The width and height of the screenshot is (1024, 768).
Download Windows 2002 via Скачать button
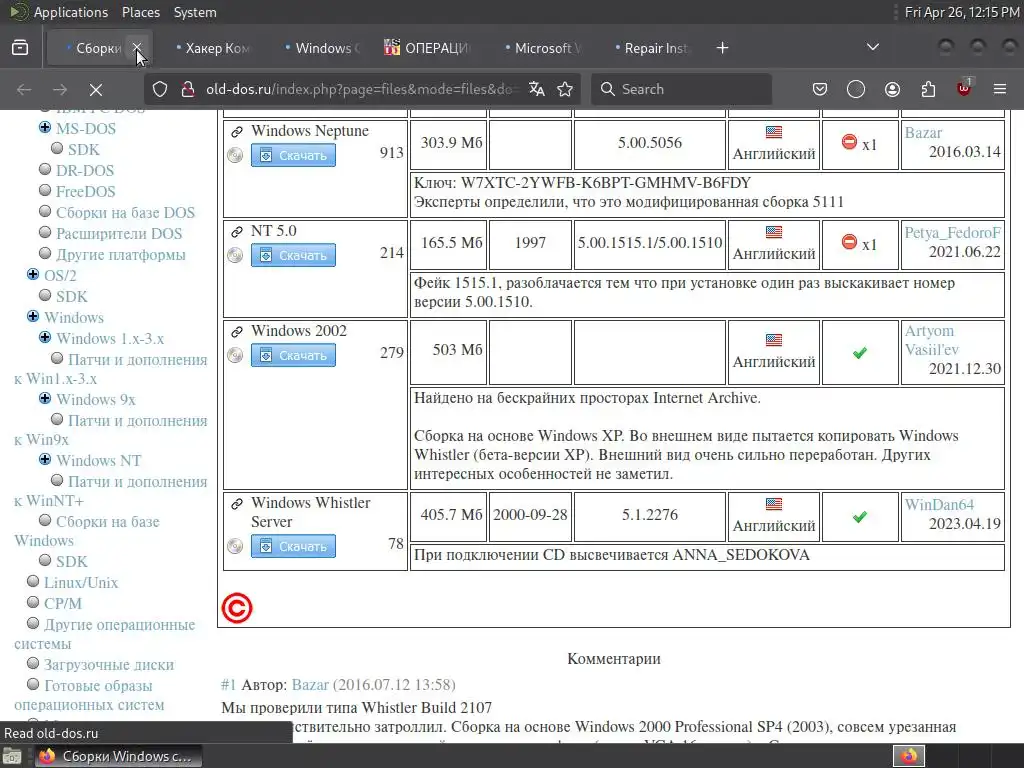293,355
